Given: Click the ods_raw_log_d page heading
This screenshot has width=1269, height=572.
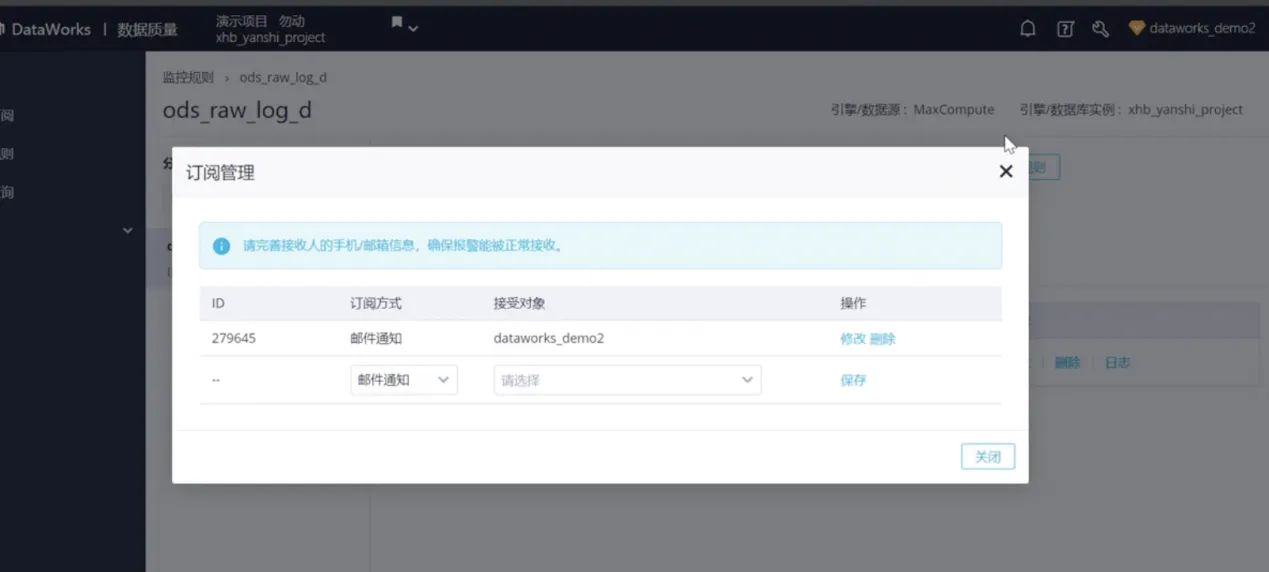Looking at the screenshot, I should click(x=237, y=110).
